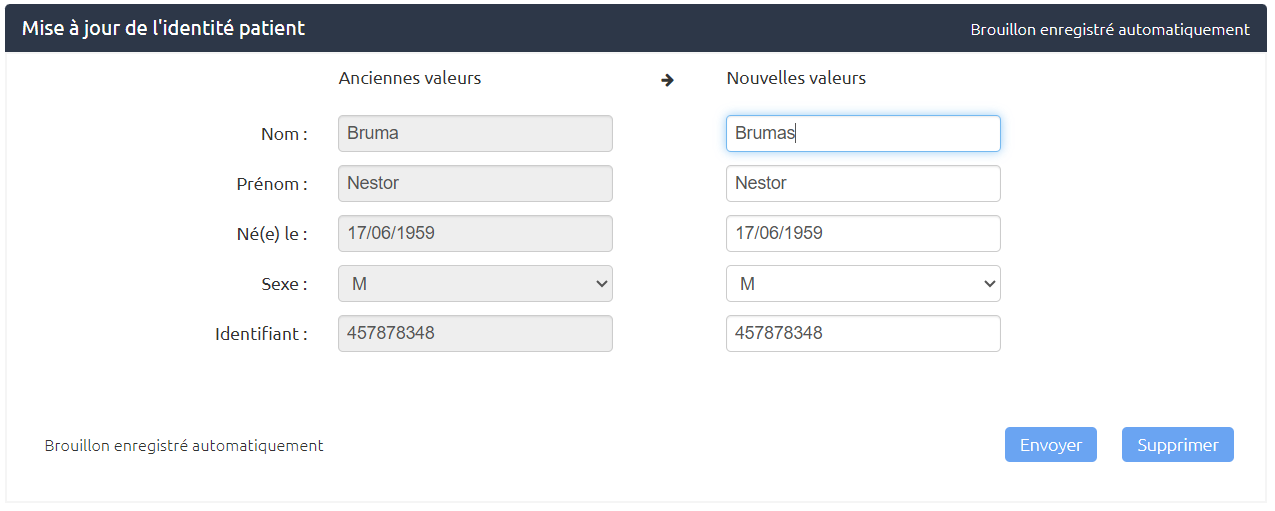Click the Sexe : label
Viewport: 1275px width, 511px height.
(284, 284)
